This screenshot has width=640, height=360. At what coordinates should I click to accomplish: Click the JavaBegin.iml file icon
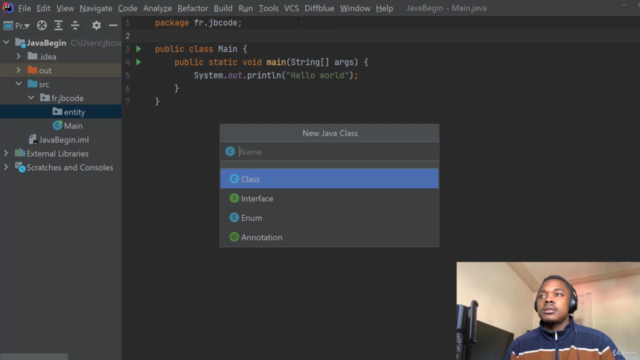pyautogui.click(x=33, y=140)
